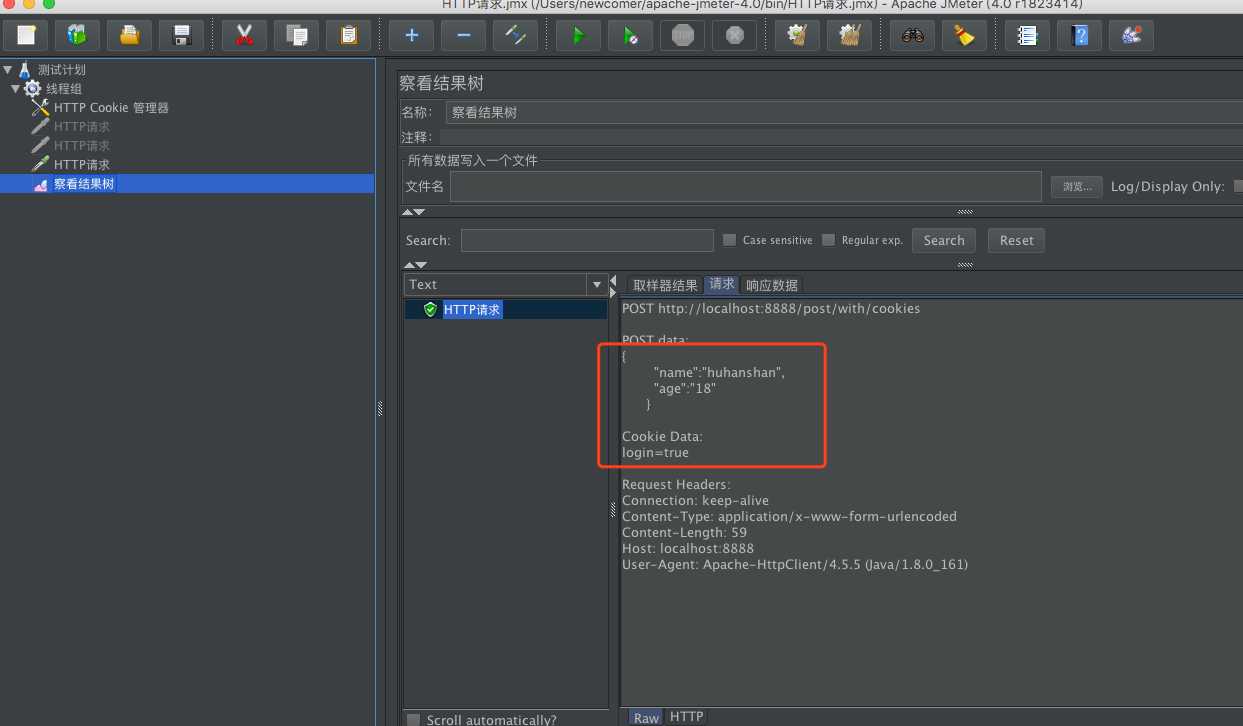Screen dimensions: 1243x726
Task: Open the Function Helper dialog icon
Action: point(1027,35)
